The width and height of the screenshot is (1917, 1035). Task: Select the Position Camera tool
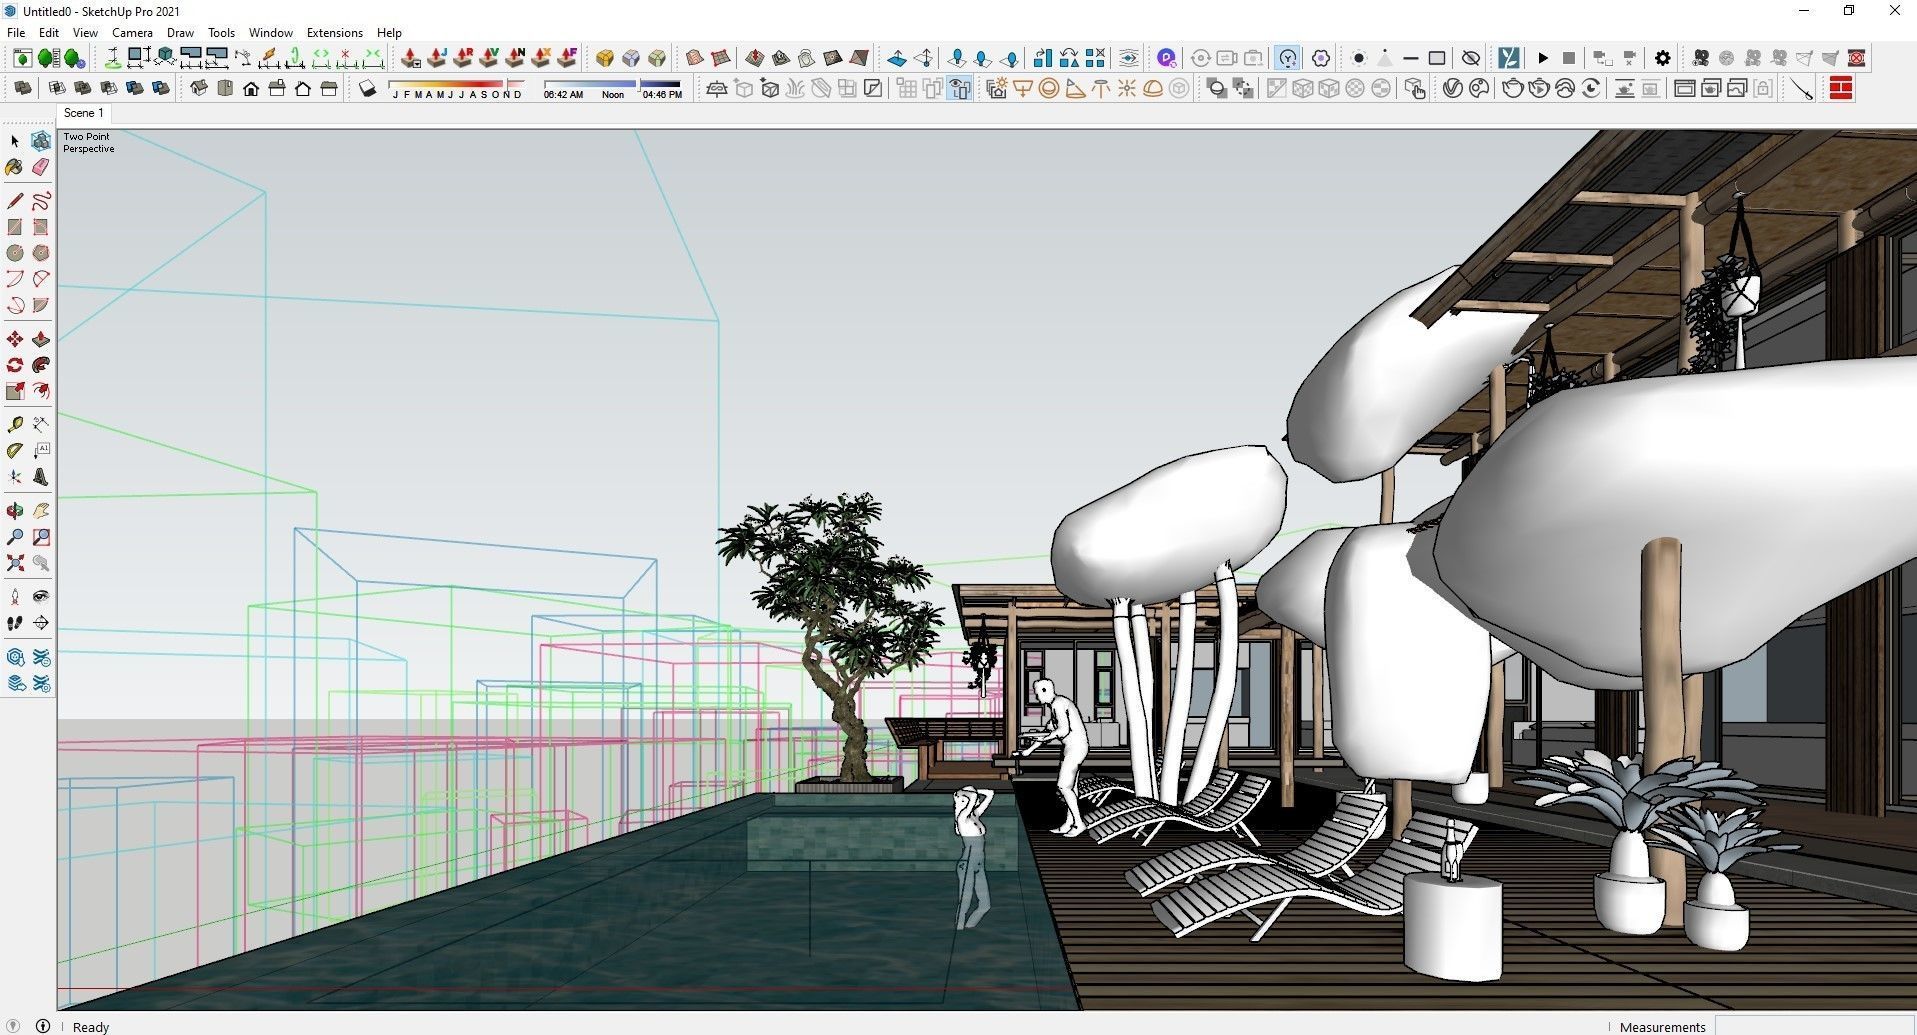tap(15, 597)
